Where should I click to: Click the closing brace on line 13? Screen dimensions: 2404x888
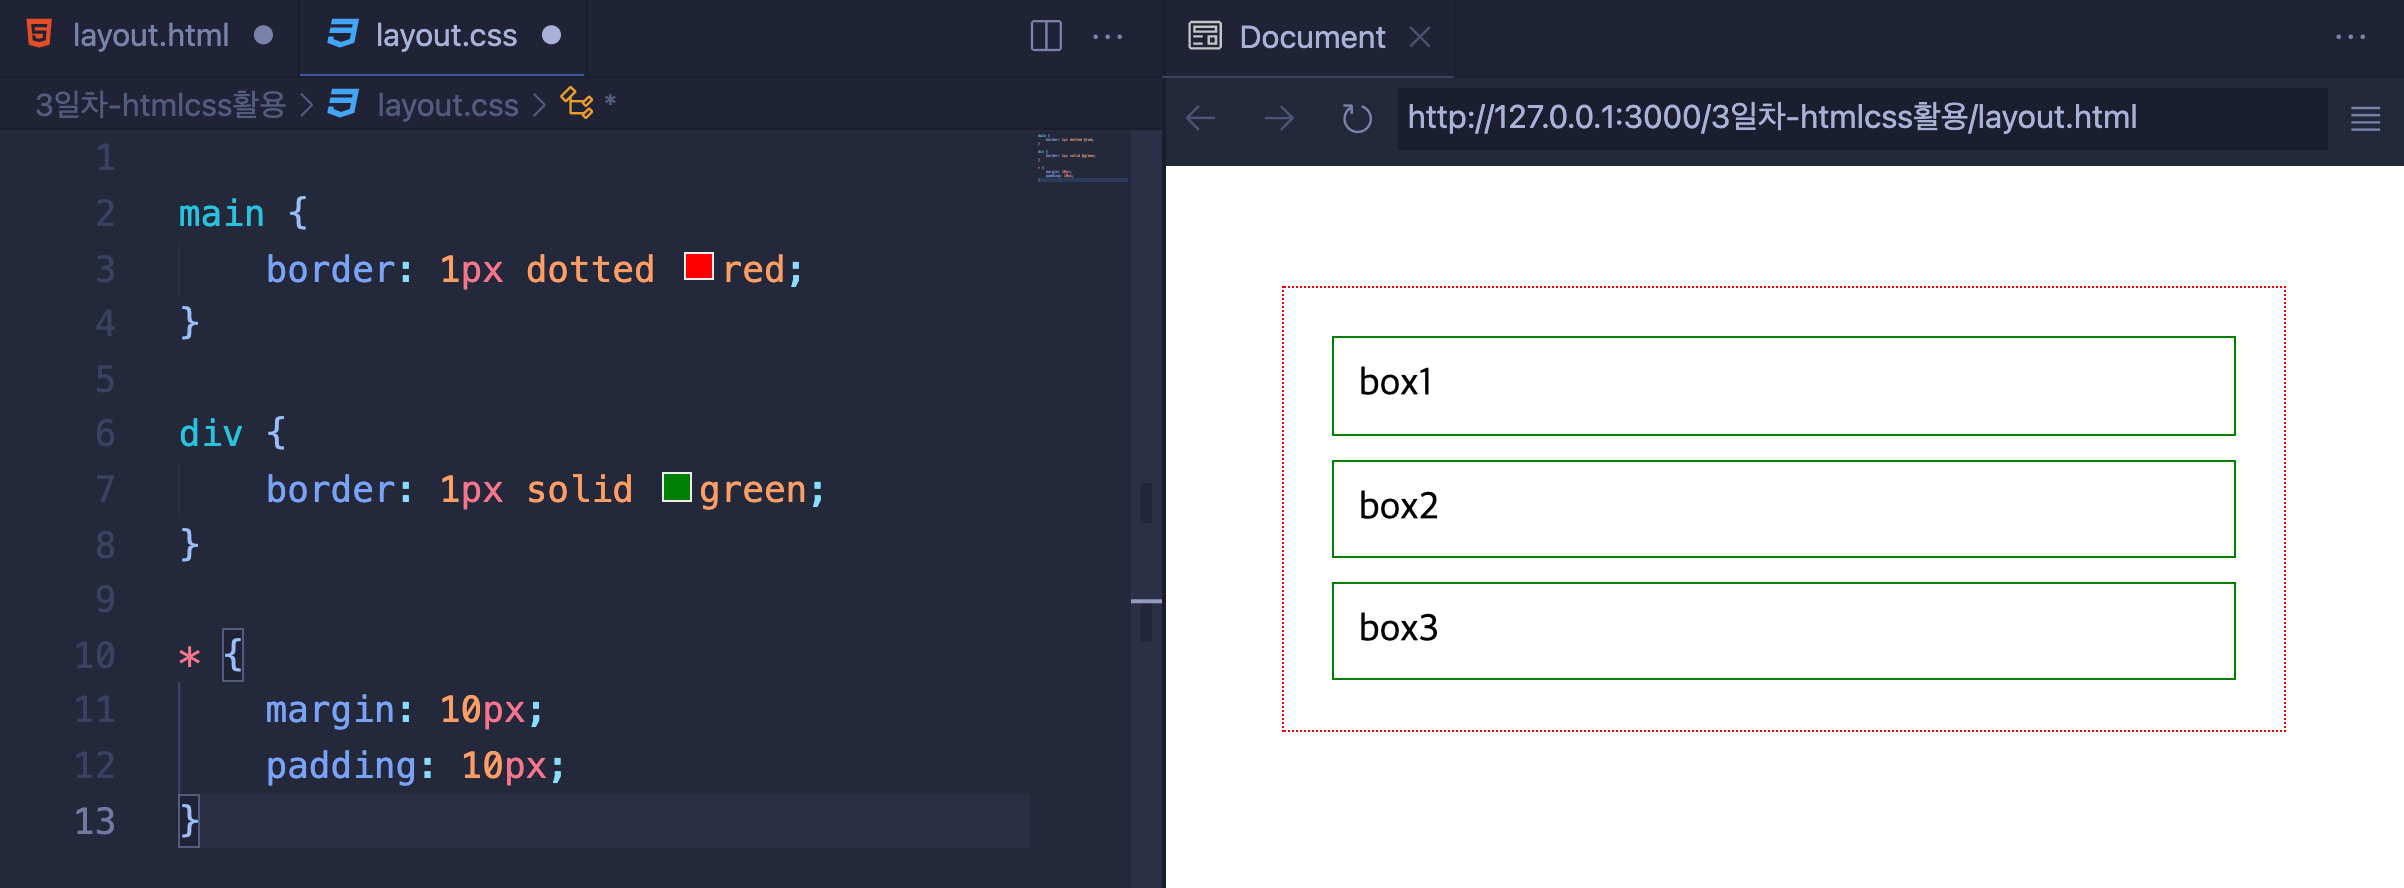[189, 822]
